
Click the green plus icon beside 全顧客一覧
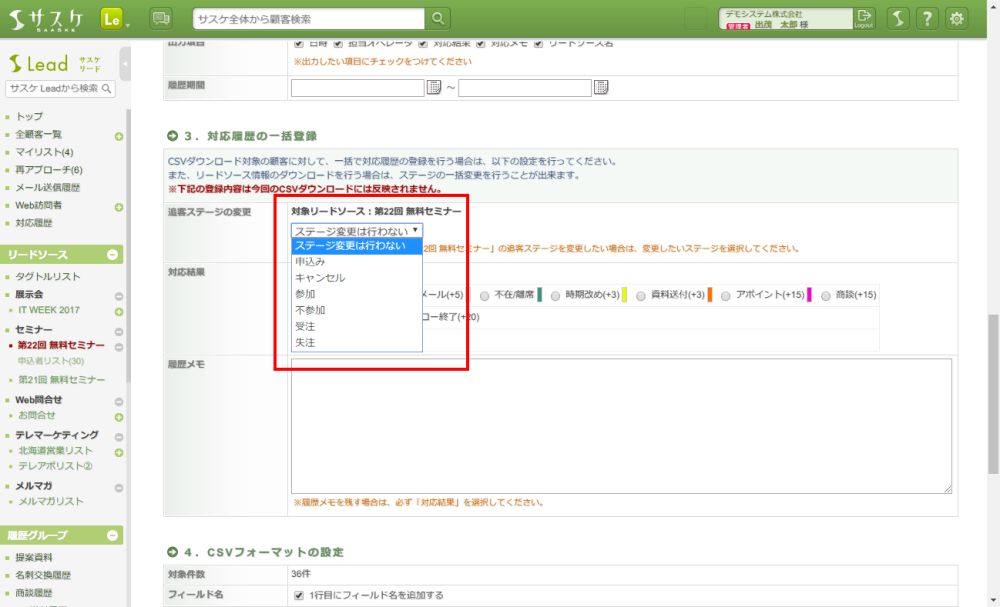click(119, 136)
